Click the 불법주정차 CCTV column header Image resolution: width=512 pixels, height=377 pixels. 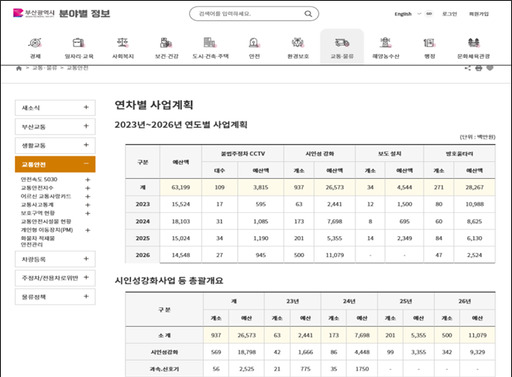point(243,154)
